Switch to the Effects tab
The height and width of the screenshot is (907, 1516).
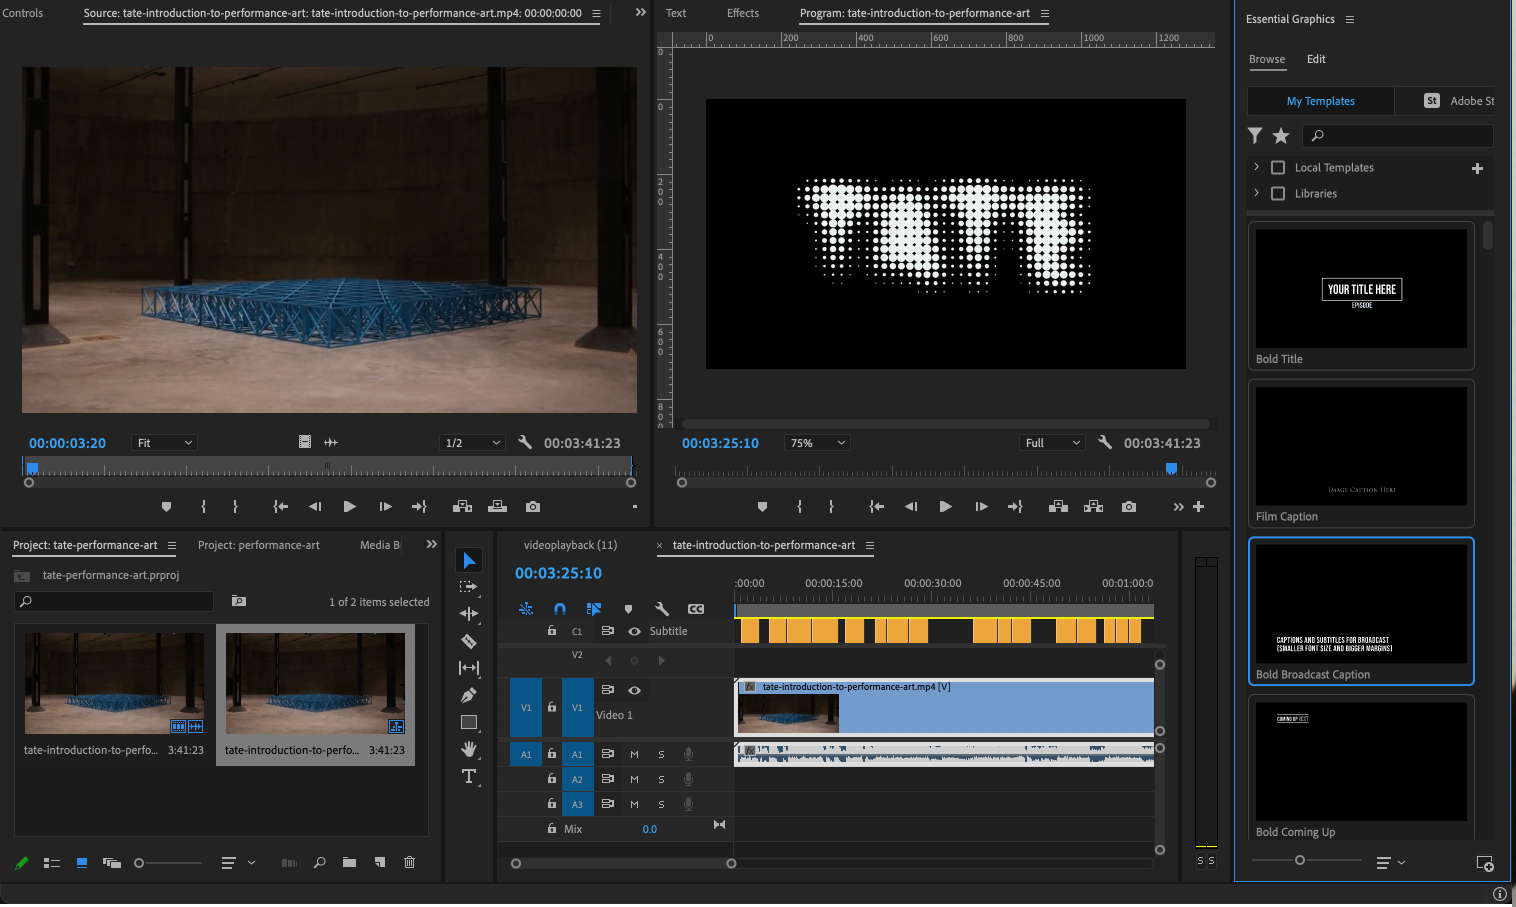[x=742, y=13]
